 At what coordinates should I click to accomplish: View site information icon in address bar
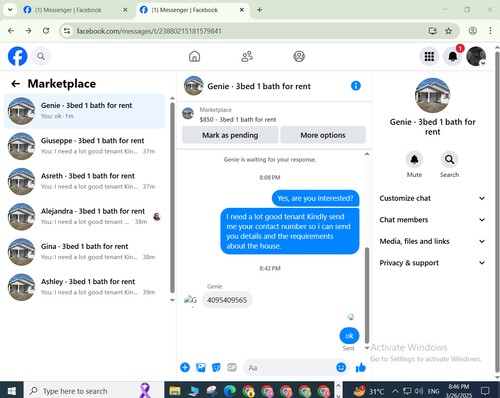click(67, 31)
